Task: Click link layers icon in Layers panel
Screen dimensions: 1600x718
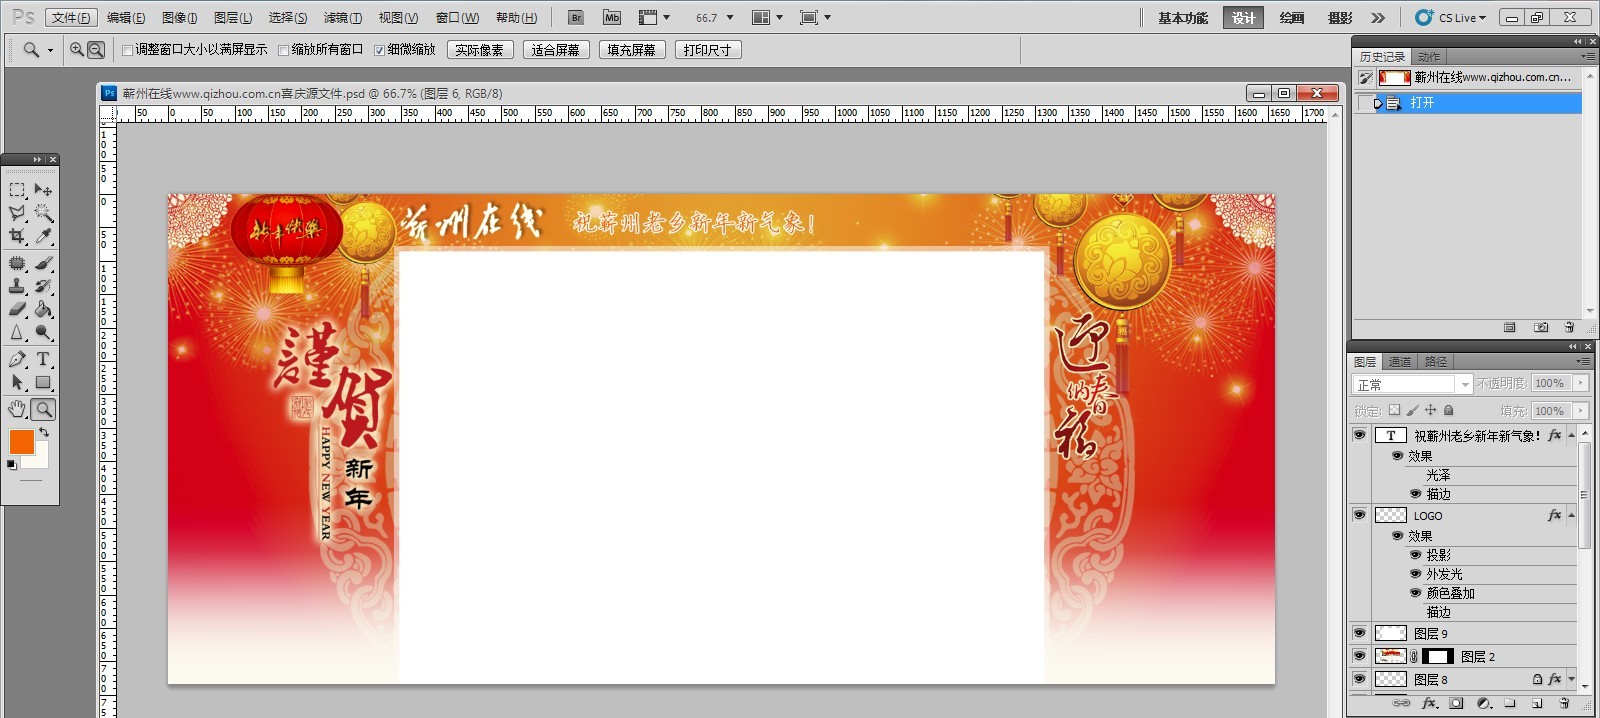Action: (1402, 704)
